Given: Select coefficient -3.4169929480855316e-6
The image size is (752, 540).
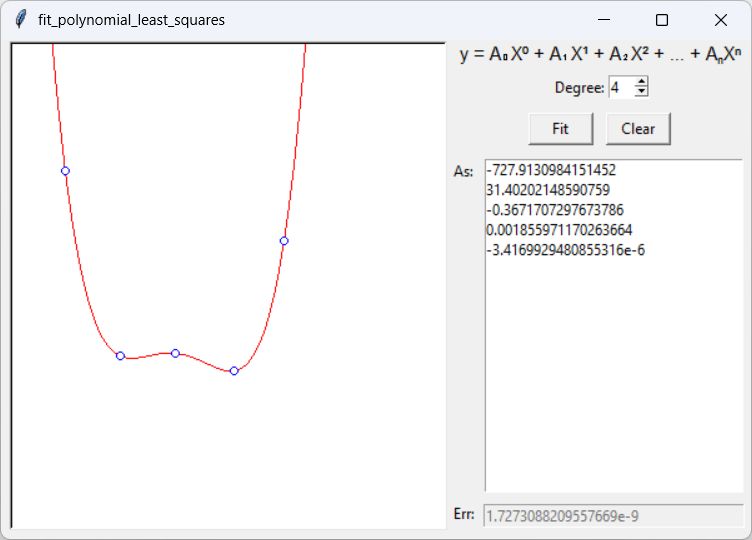Looking at the screenshot, I should tap(565, 250).
